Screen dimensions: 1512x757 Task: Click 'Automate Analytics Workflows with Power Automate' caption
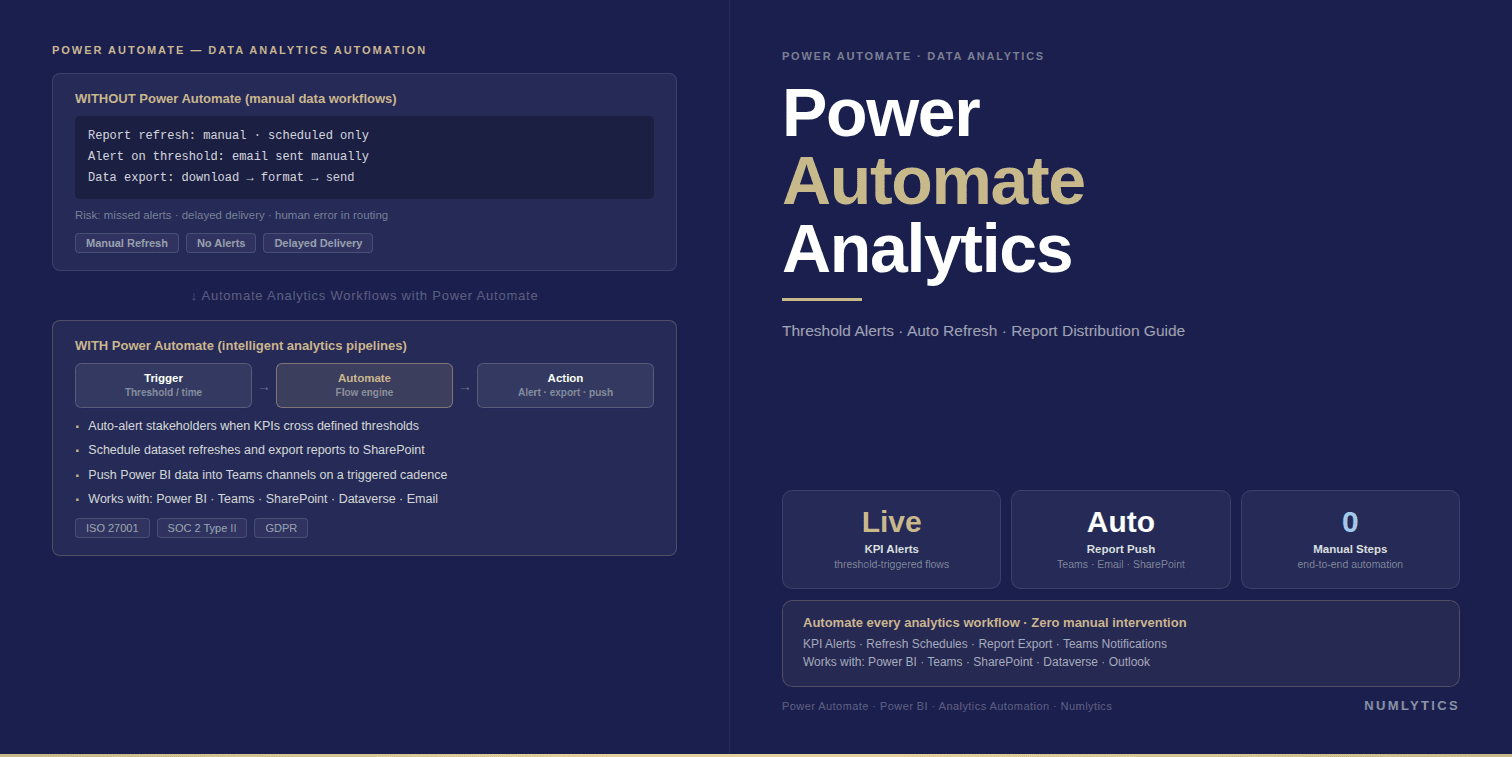(364, 296)
